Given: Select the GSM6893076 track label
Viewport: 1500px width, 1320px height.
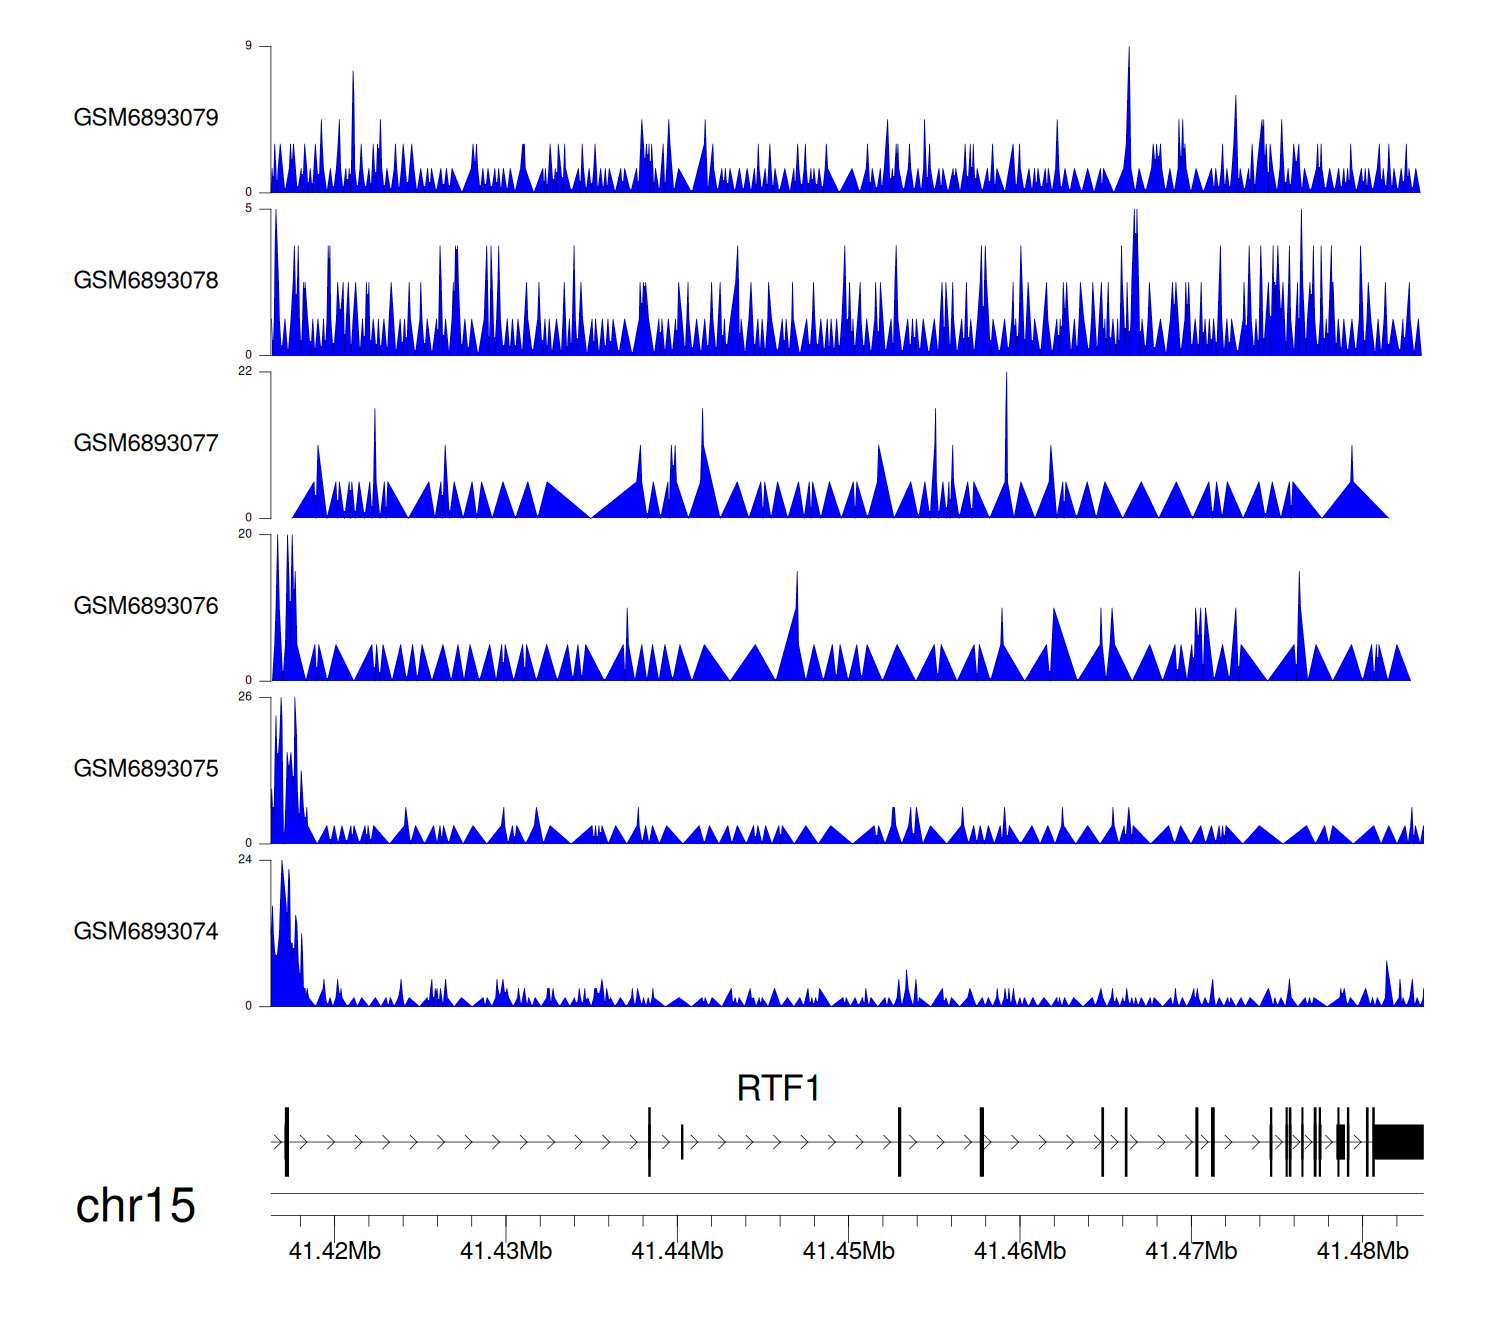Looking at the screenshot, I should pyautogui.click(x=146, y=606).
